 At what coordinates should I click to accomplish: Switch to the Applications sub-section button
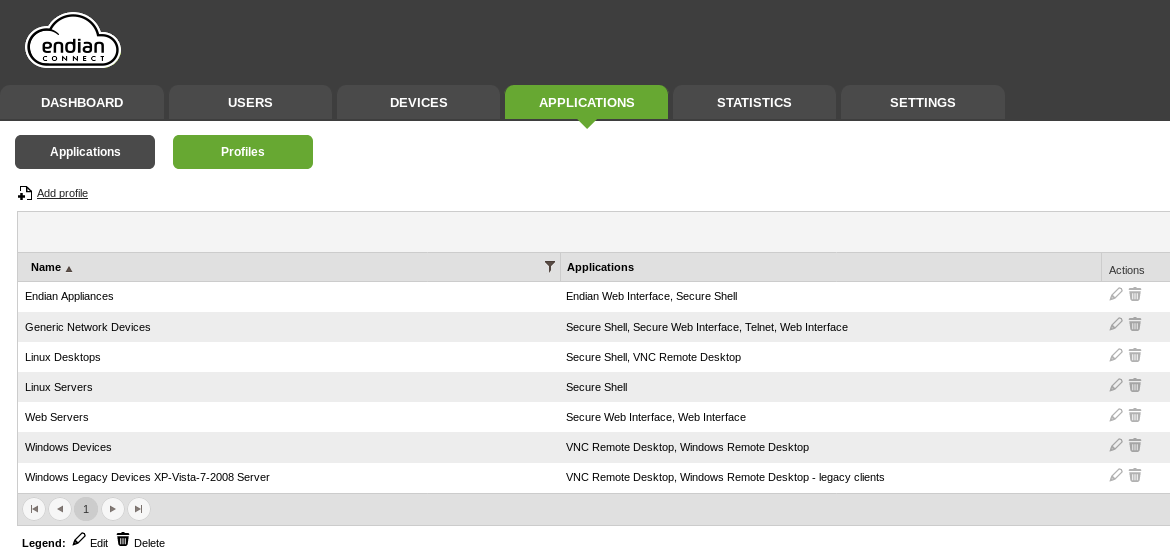click(85, 152)
